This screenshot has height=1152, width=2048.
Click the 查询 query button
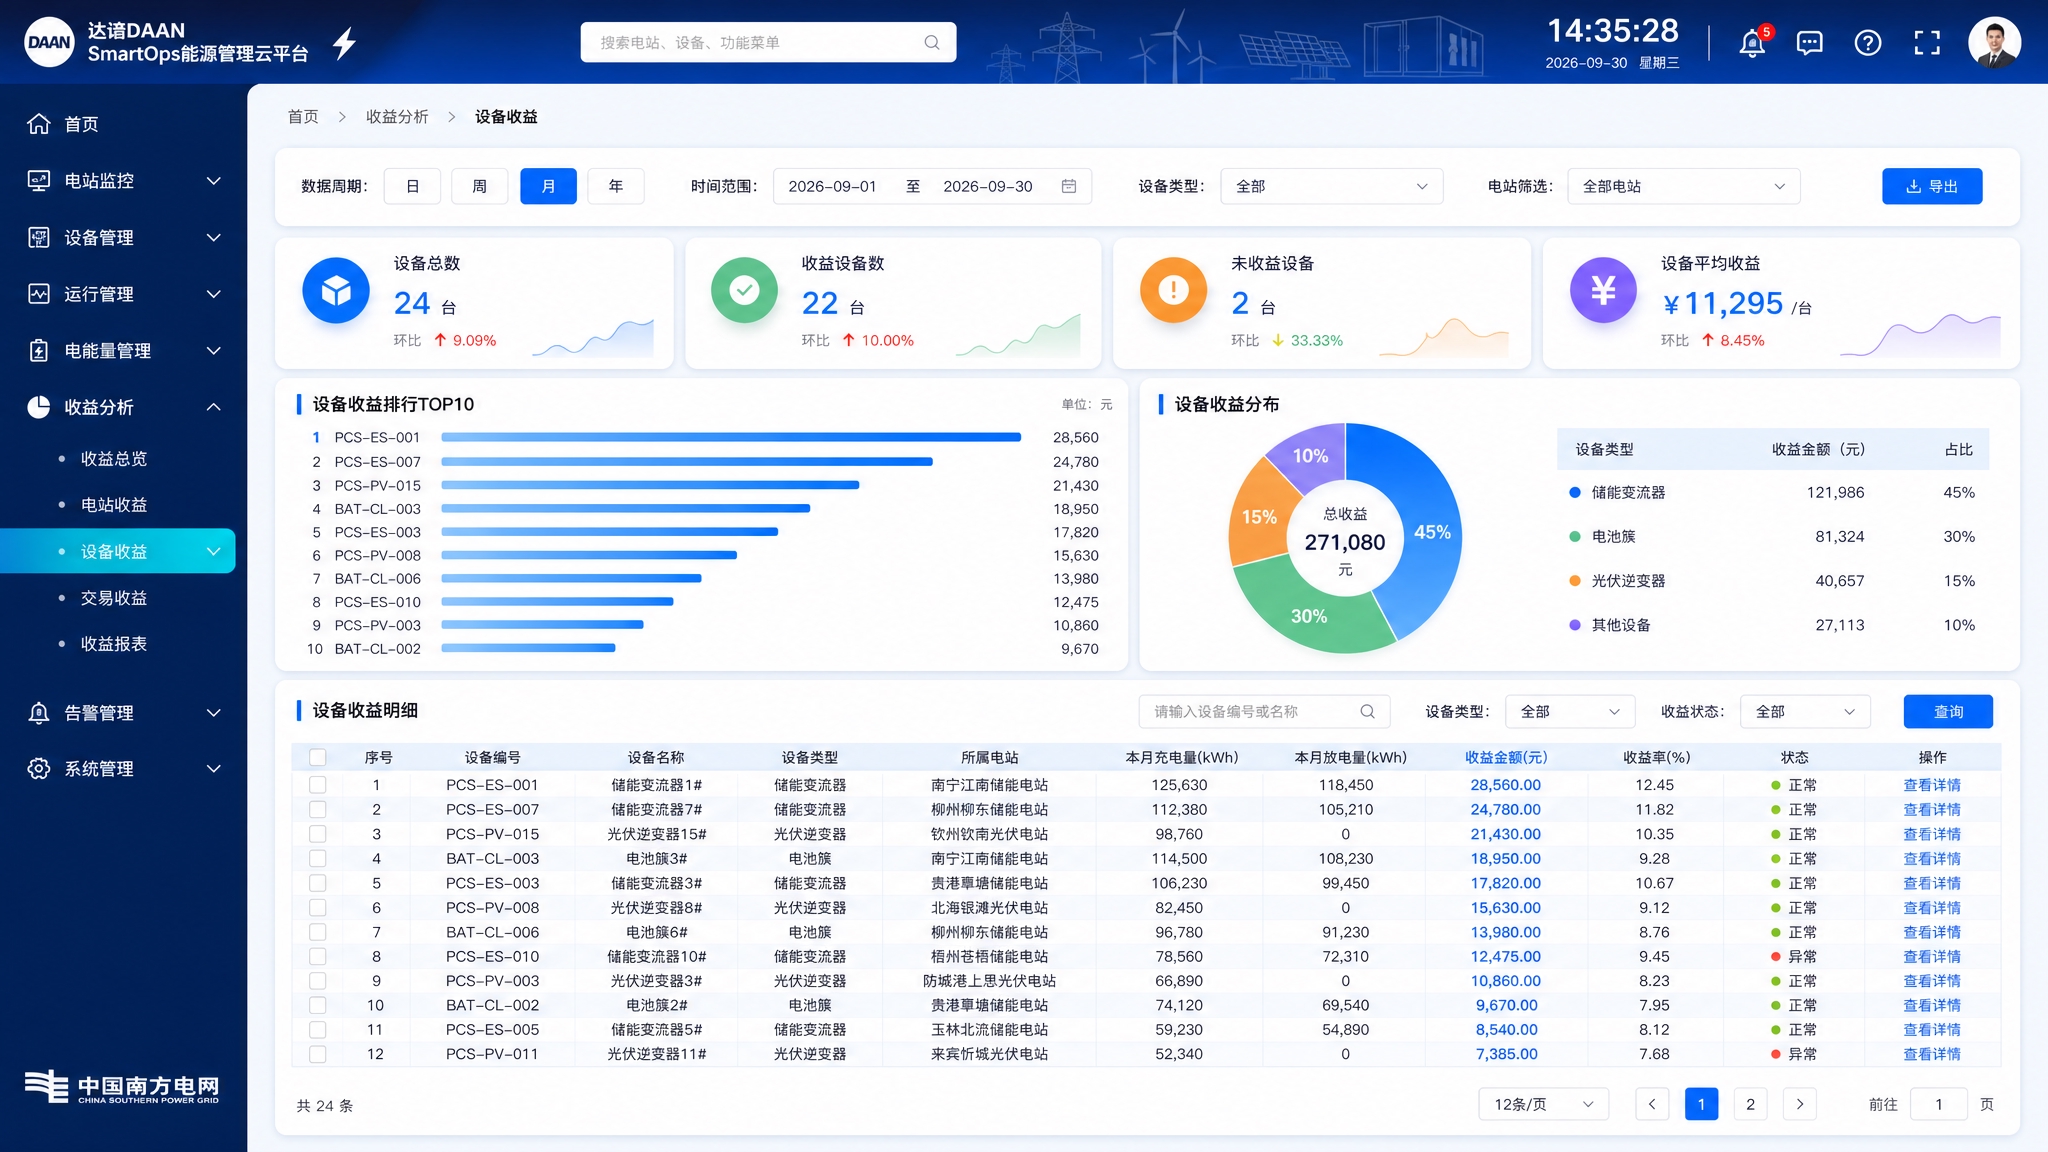click(x=1948, y=711)
